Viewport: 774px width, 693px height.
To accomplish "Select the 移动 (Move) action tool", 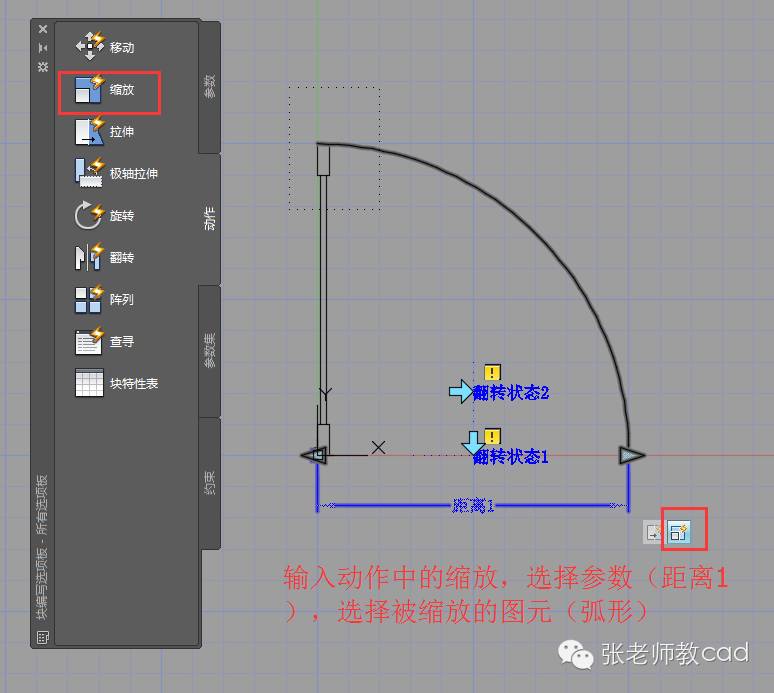I will click(x=106, y=47).
